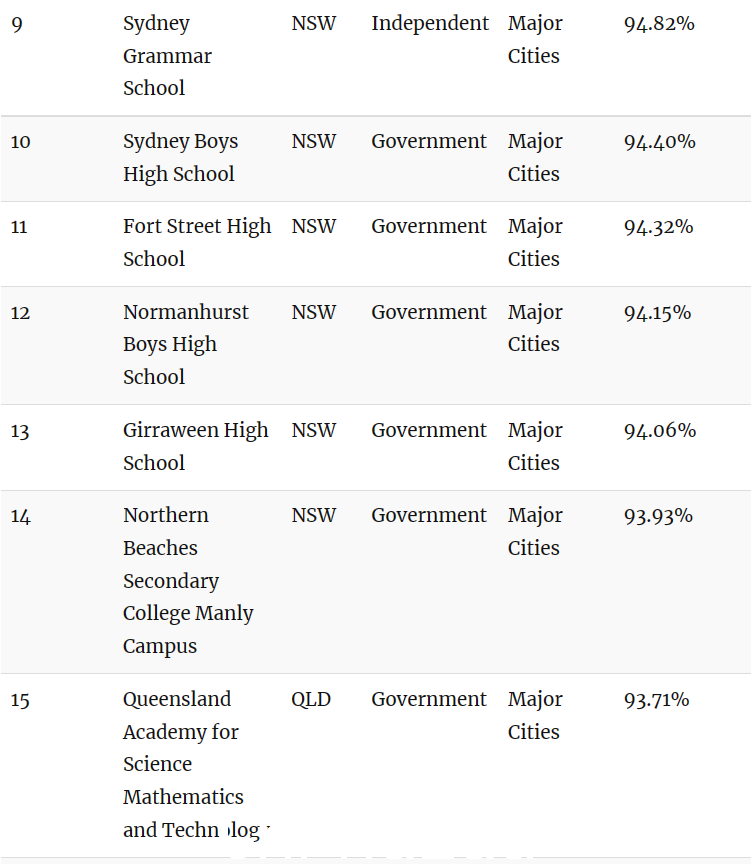Select the QLD state cell
This screenshot has height=864, width=753.
[x=311, y=699]
